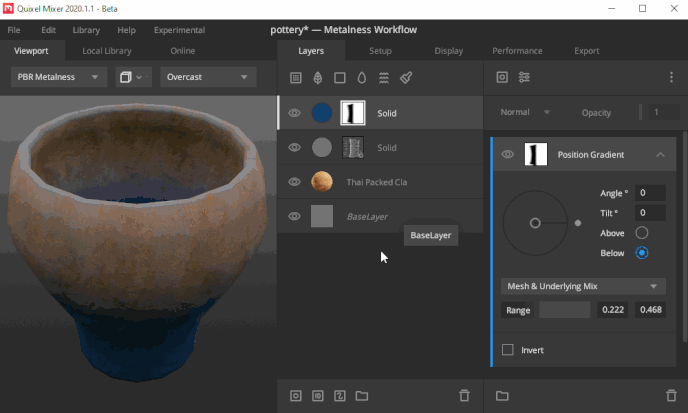Open the File menu
This screenshot has width=688, height=413.
[14, 30]
